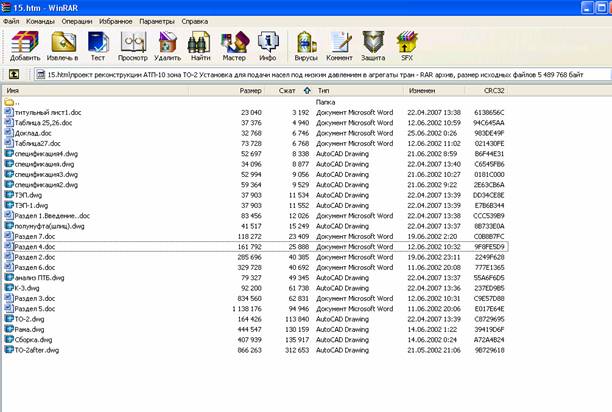Select file ТО-2.dwg
The width and height of the screenshot is (612, 412).
pos(29,319)
